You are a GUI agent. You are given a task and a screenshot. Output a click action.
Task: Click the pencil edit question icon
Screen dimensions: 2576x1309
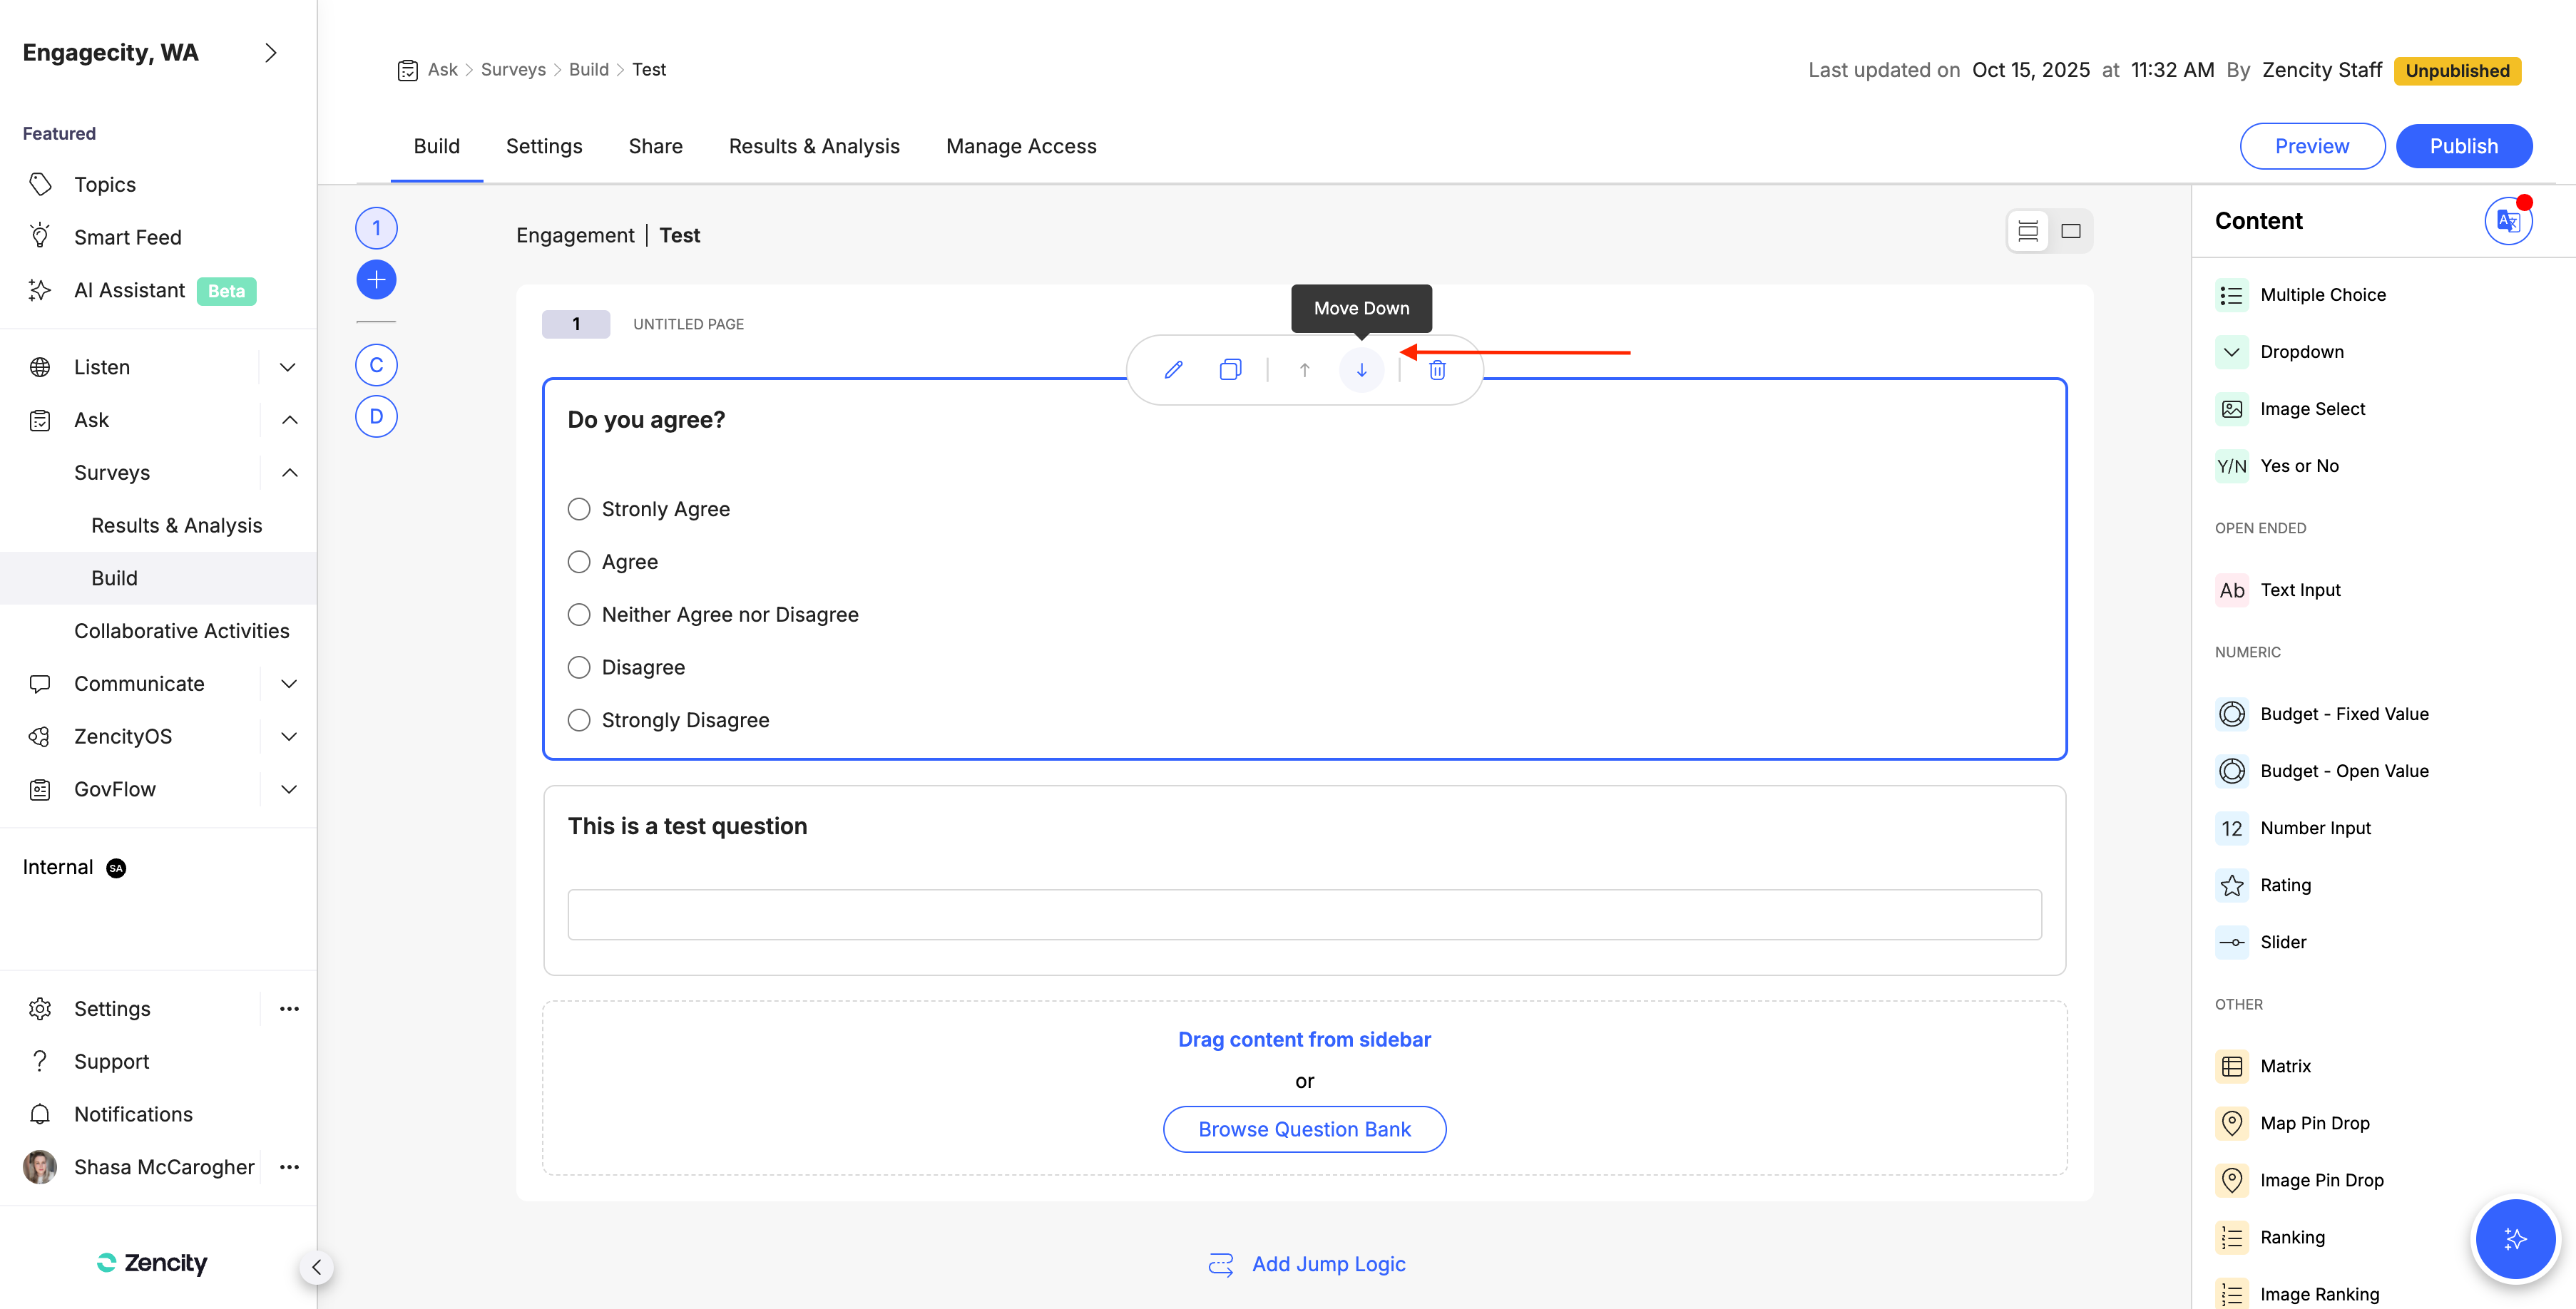[x=1173, y=370]
